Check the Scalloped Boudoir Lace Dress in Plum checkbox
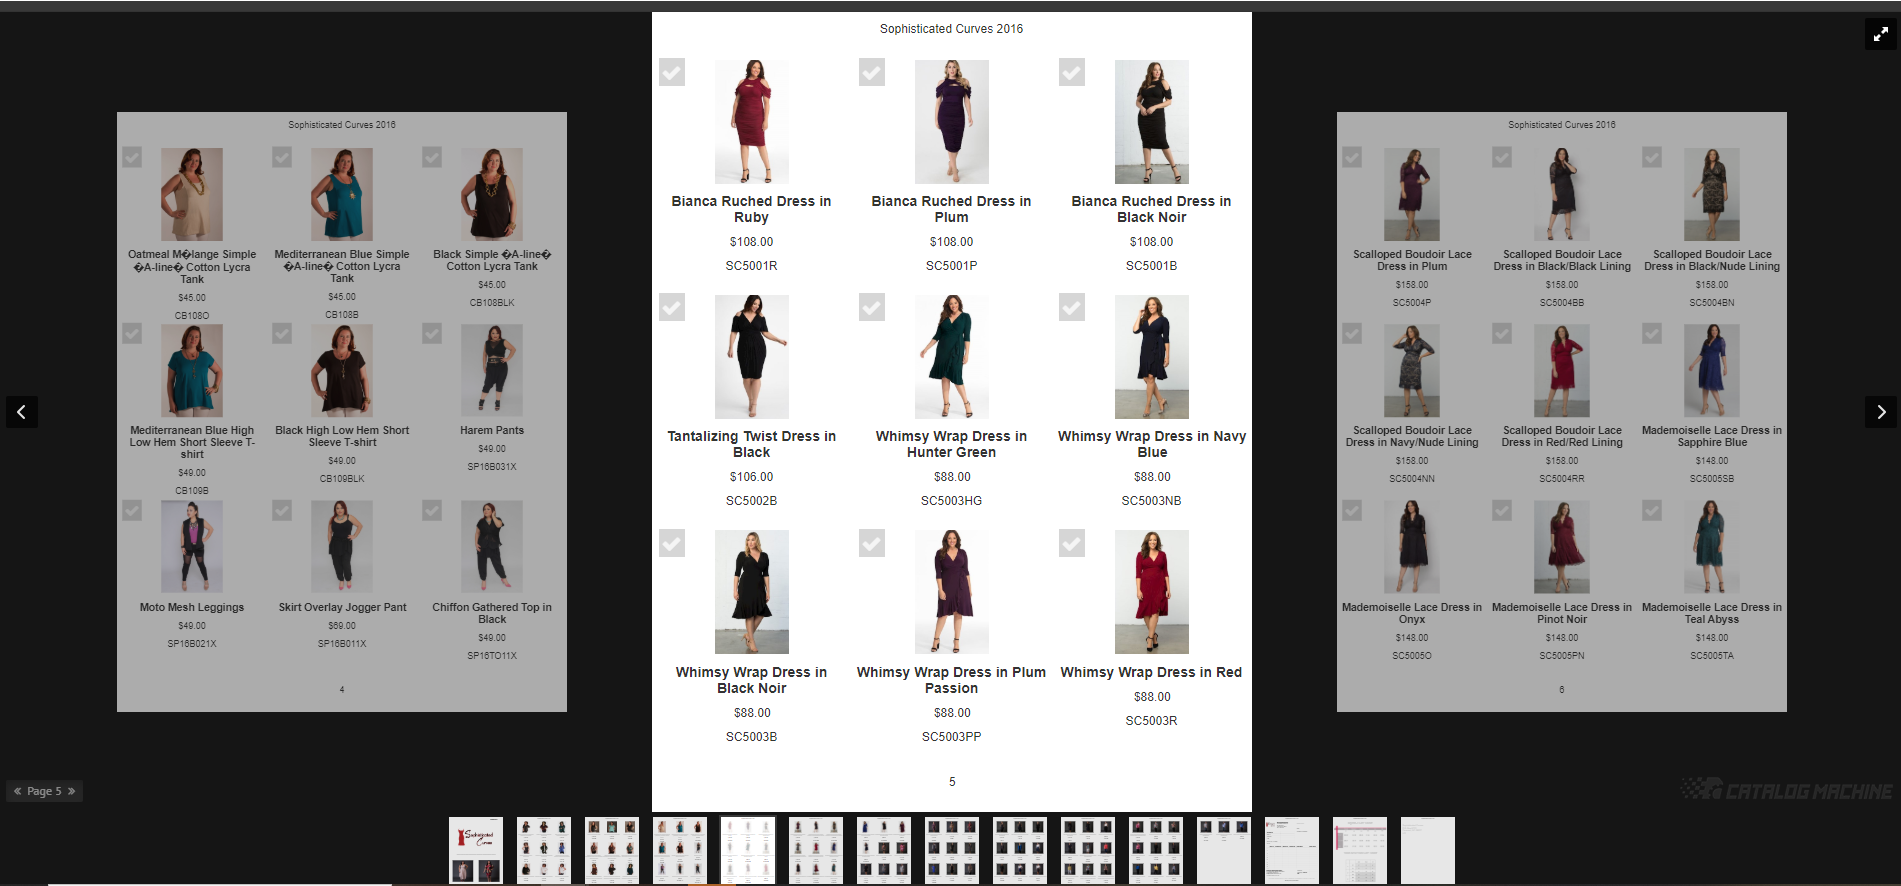This screenshot has width=1901, height=886. [1352, 157]
